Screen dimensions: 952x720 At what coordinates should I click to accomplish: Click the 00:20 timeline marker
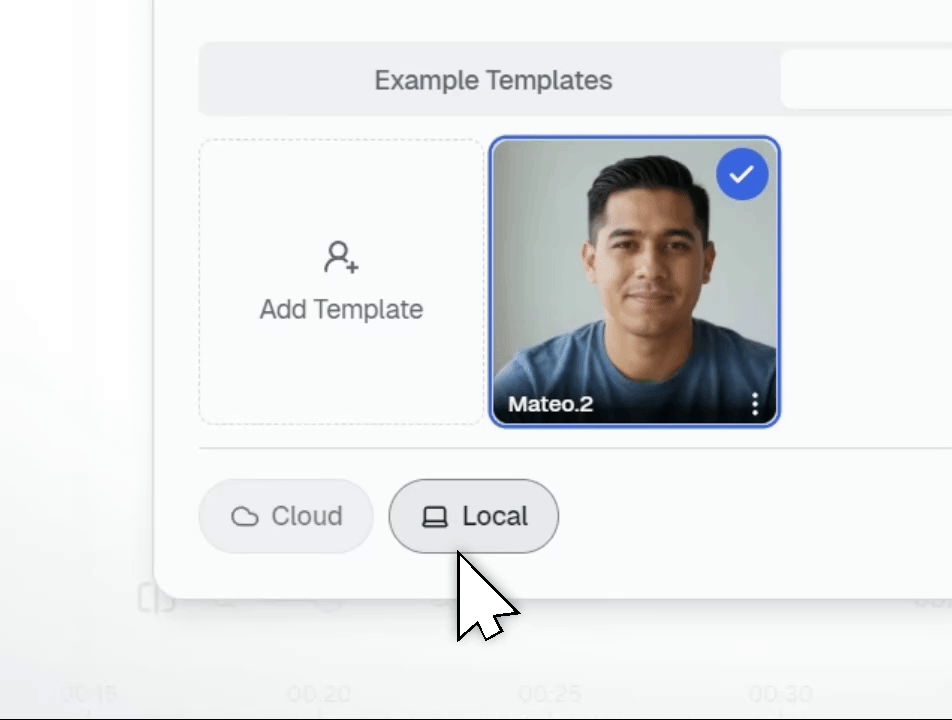319,694
